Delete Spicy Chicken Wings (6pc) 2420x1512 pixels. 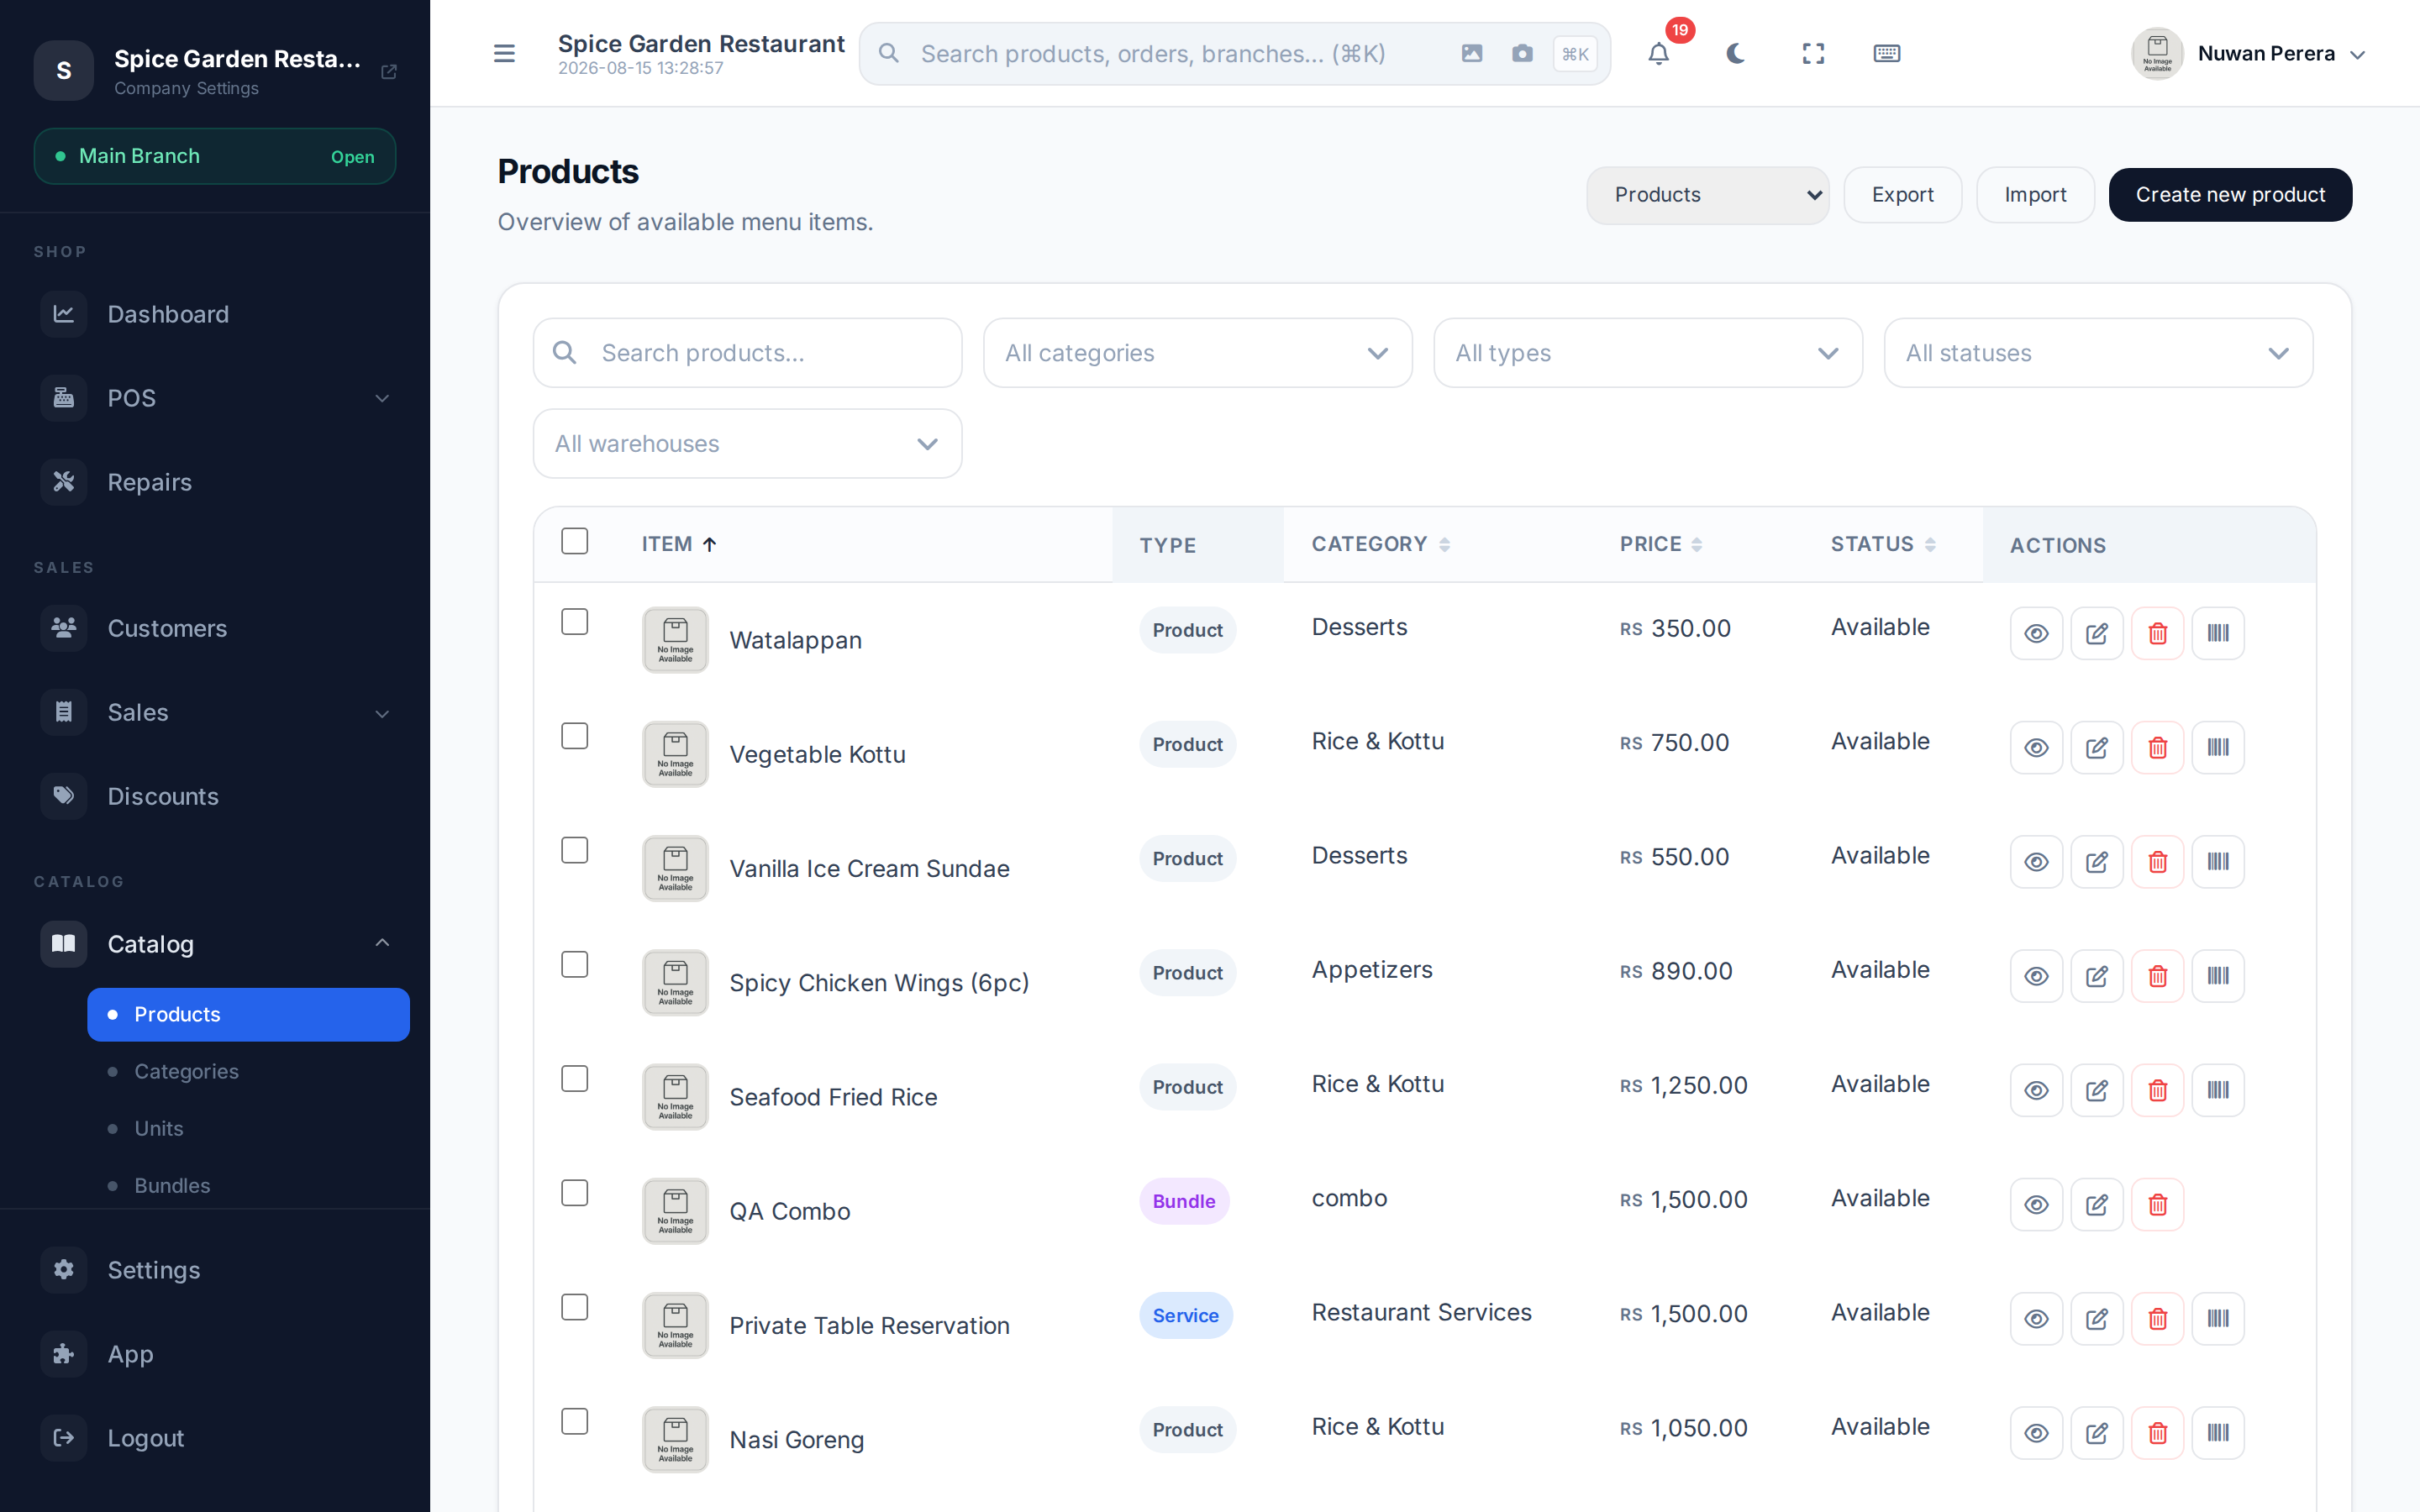(2157, 976)
